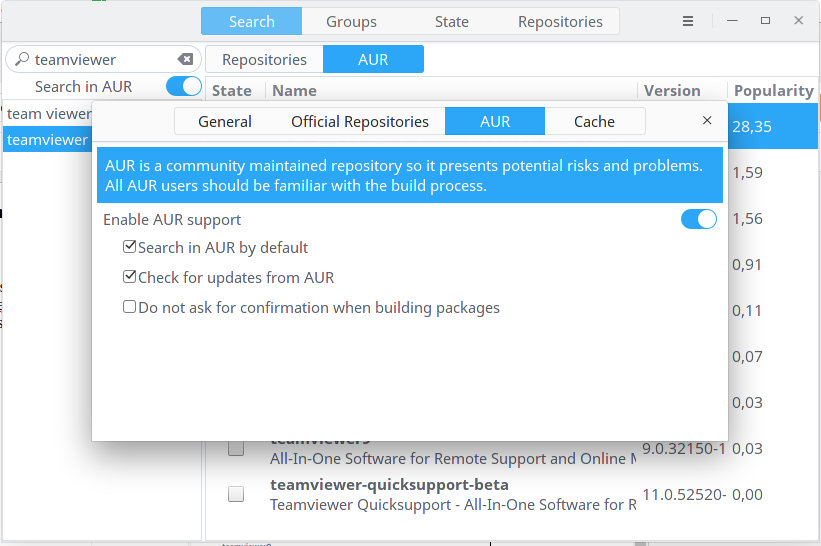Select the 'teamviewer' search history entry

48,140
